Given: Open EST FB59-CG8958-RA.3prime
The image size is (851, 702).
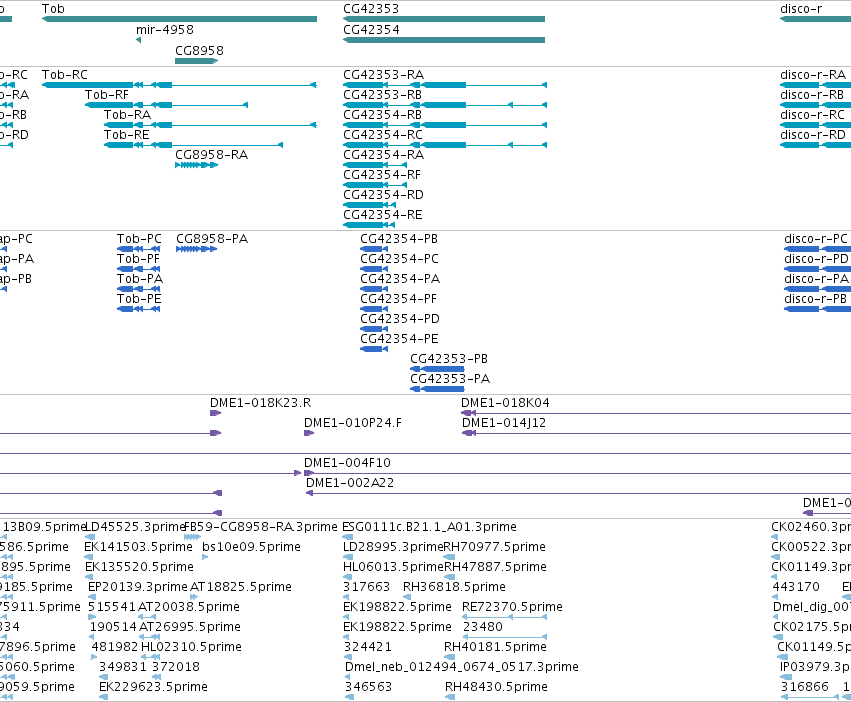Looking at the screenshot, I should click(261, 527).
